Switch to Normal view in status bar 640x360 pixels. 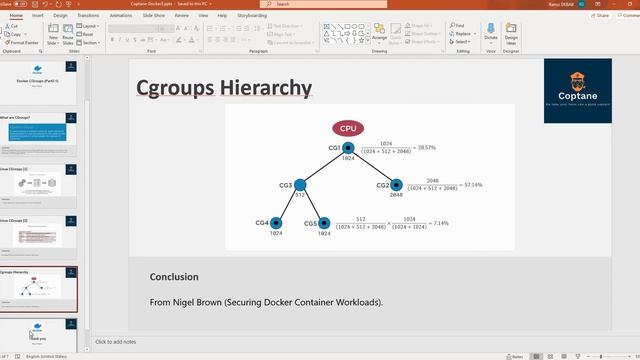[536, 356]
